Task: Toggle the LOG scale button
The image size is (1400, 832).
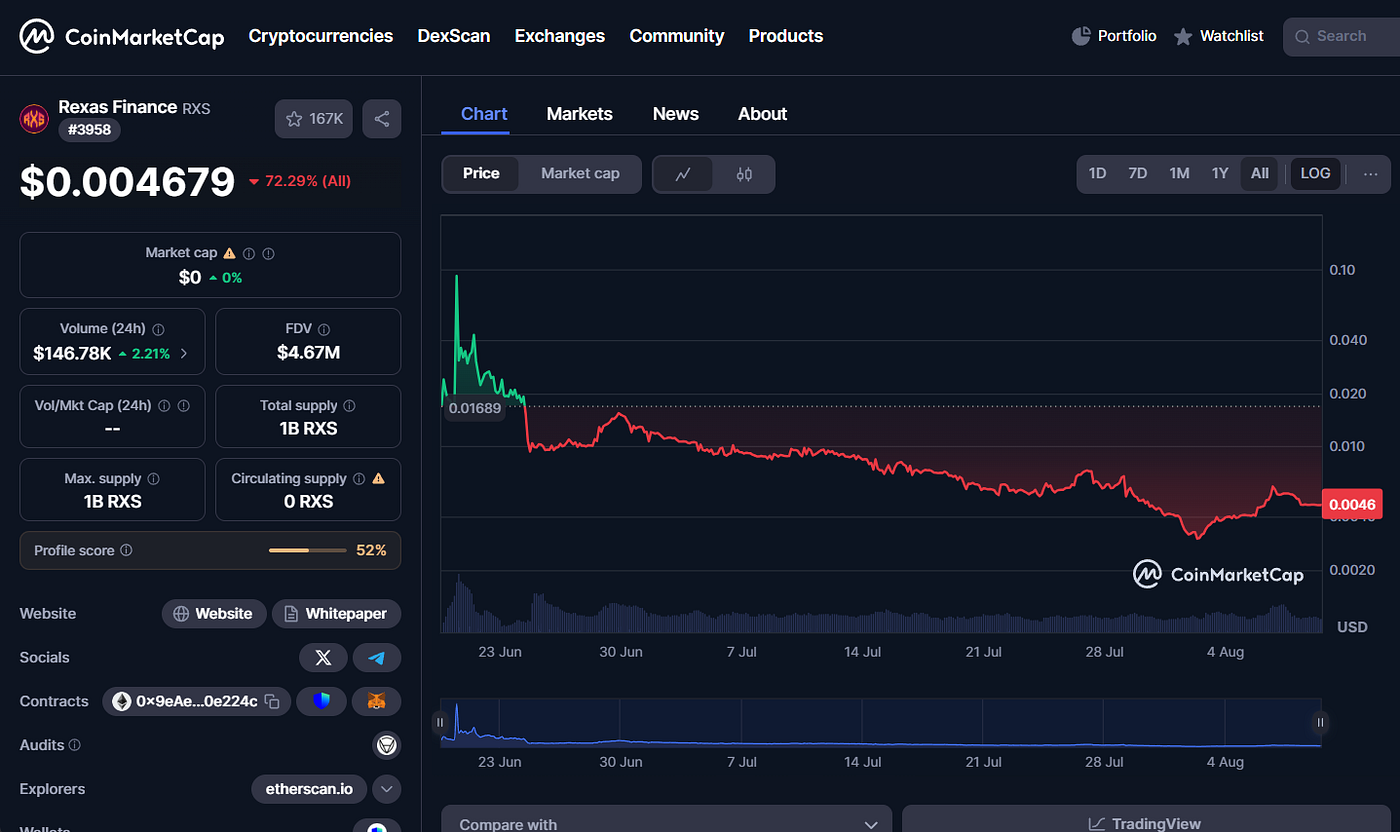Action: (x=1315, y=174)
